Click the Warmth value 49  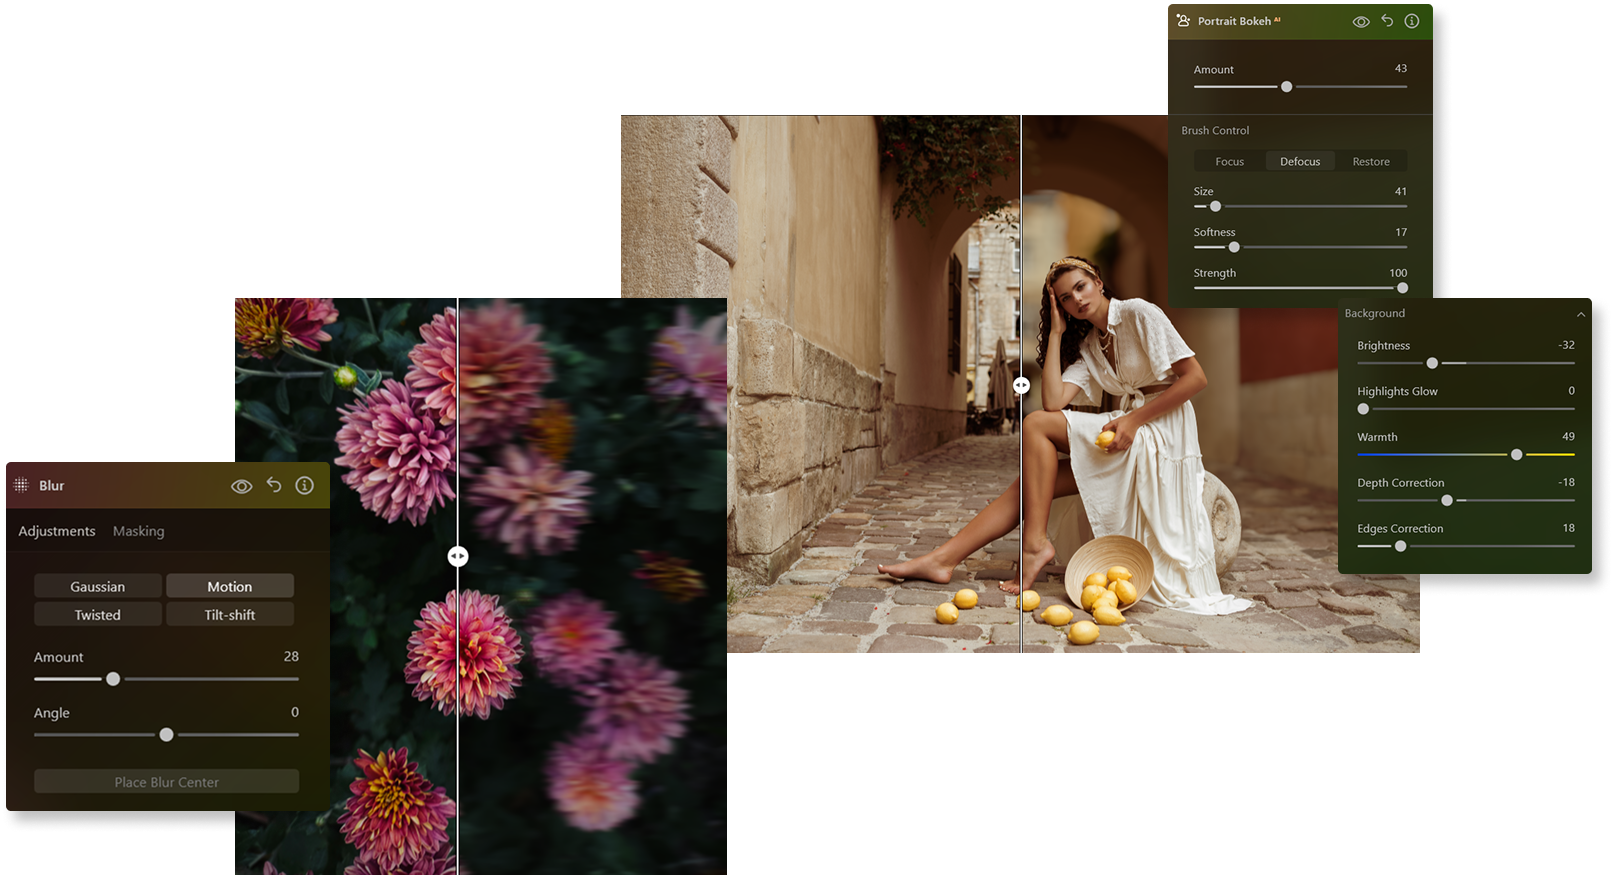tap(1568, 436)
